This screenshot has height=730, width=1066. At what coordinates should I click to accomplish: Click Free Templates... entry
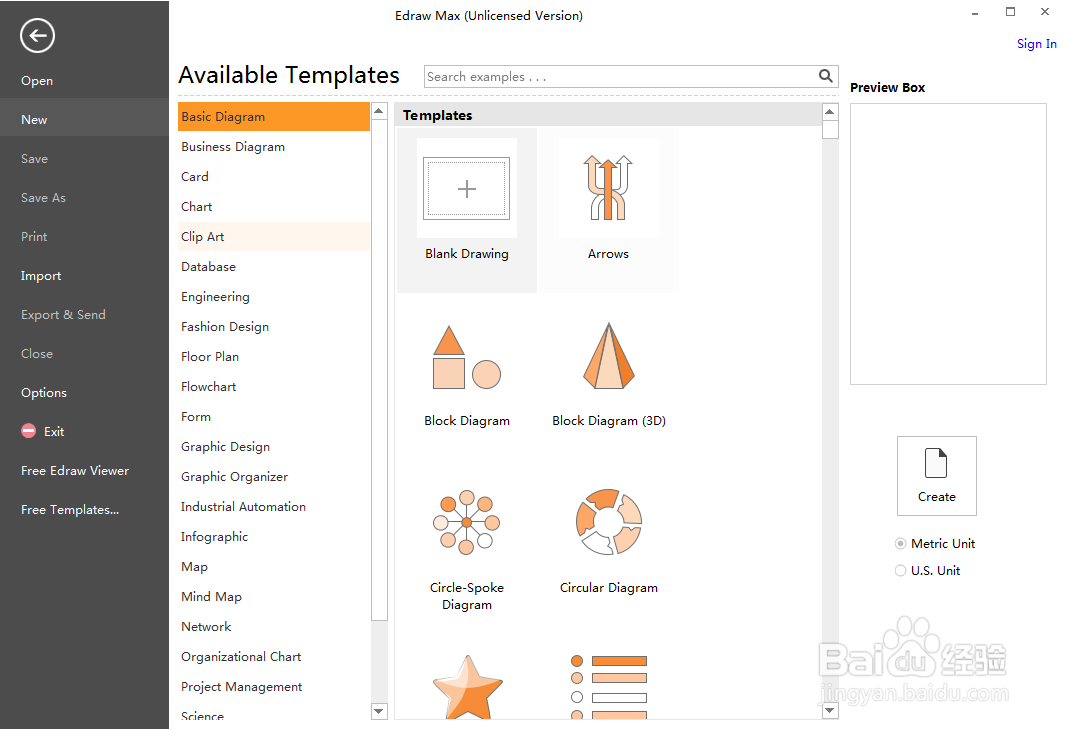pyautogui.click(x=70, y=510)
